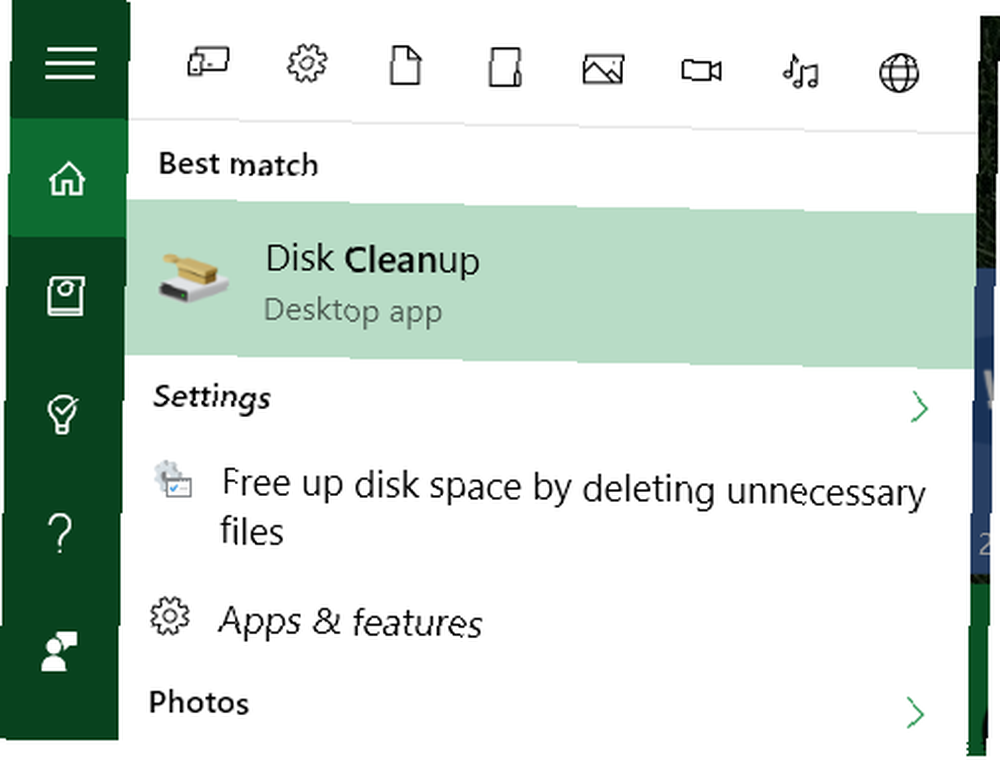The image size is (1000, 760).
Task: Open Free up disk space setting
Action: coord(541,507)
